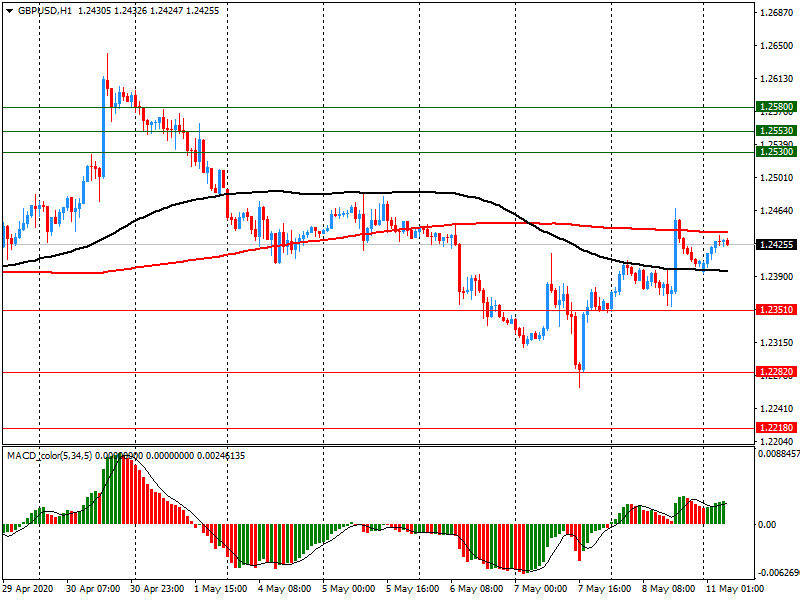Click the 5 May 00:00 time axis label
This screenshot has width=800, height=600.
coord(348,589)
